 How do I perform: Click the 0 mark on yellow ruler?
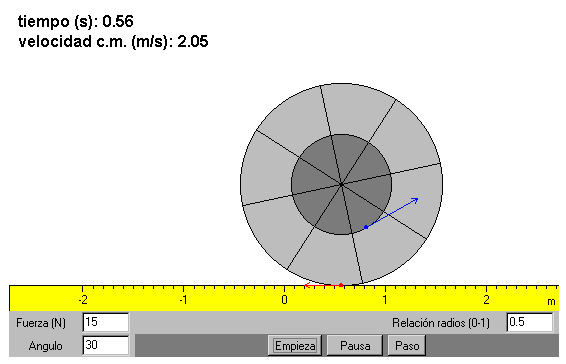tap(284, 300)
